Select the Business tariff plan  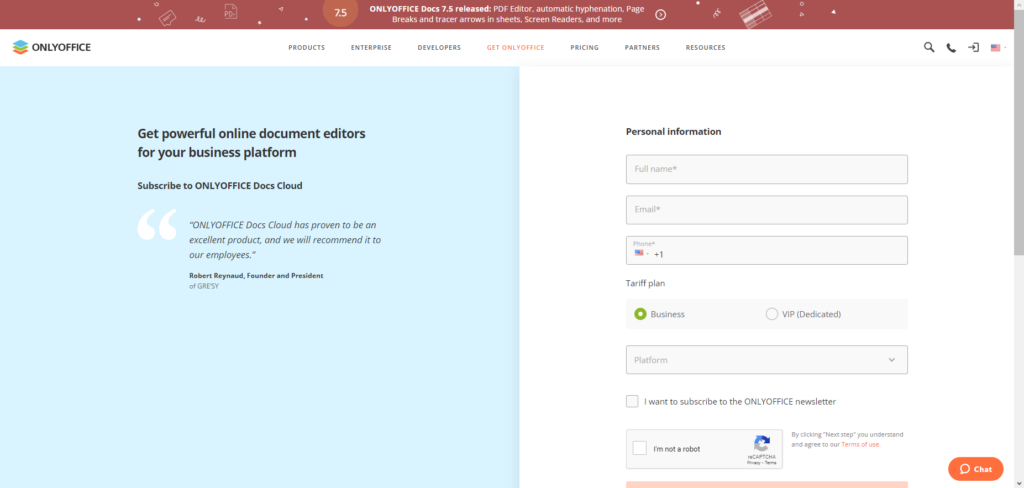point(640,314)
